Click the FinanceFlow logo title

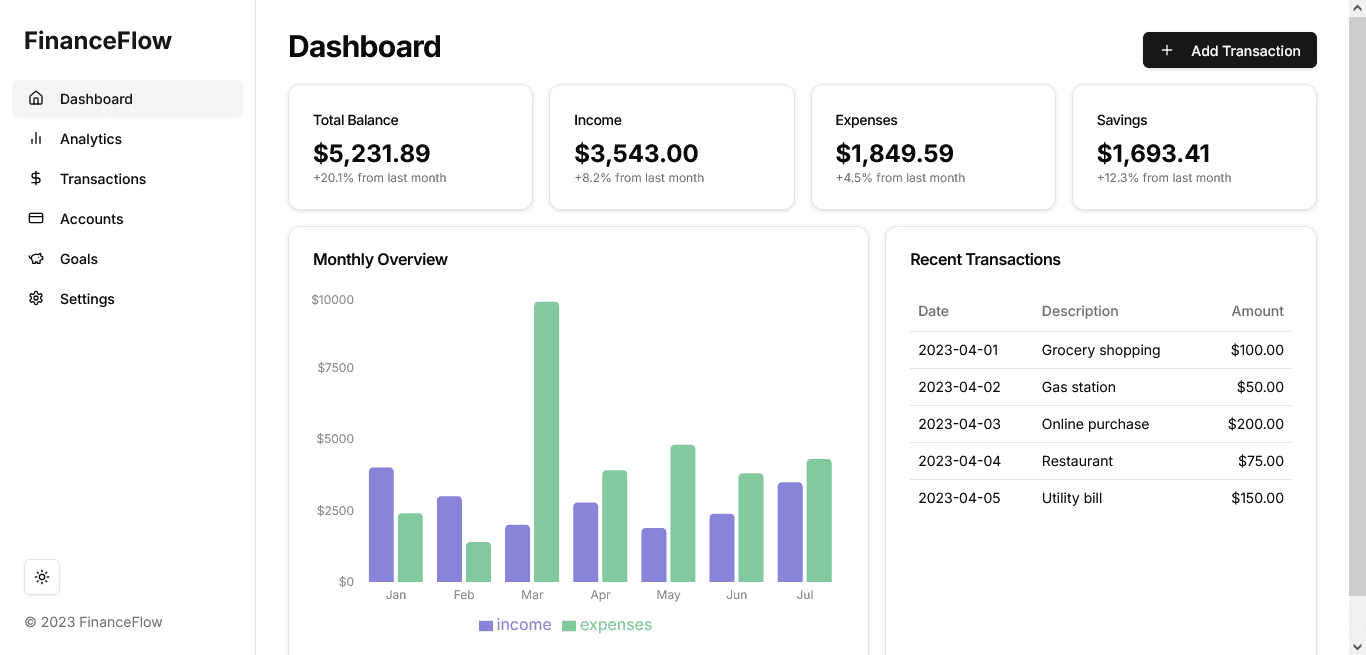[98, 41]
